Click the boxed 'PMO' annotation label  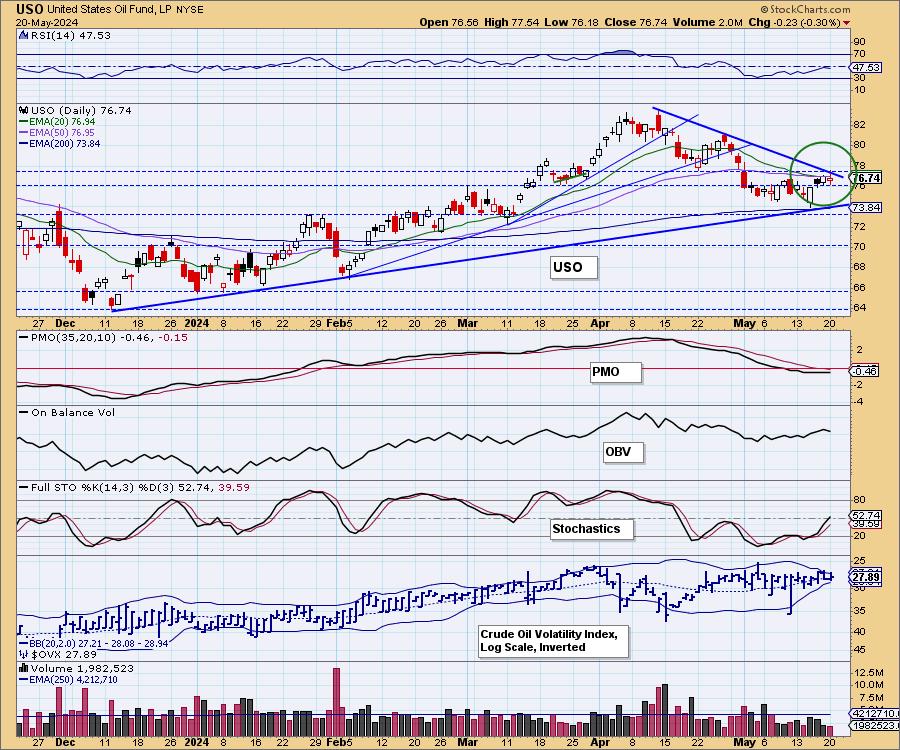(615, 372)
